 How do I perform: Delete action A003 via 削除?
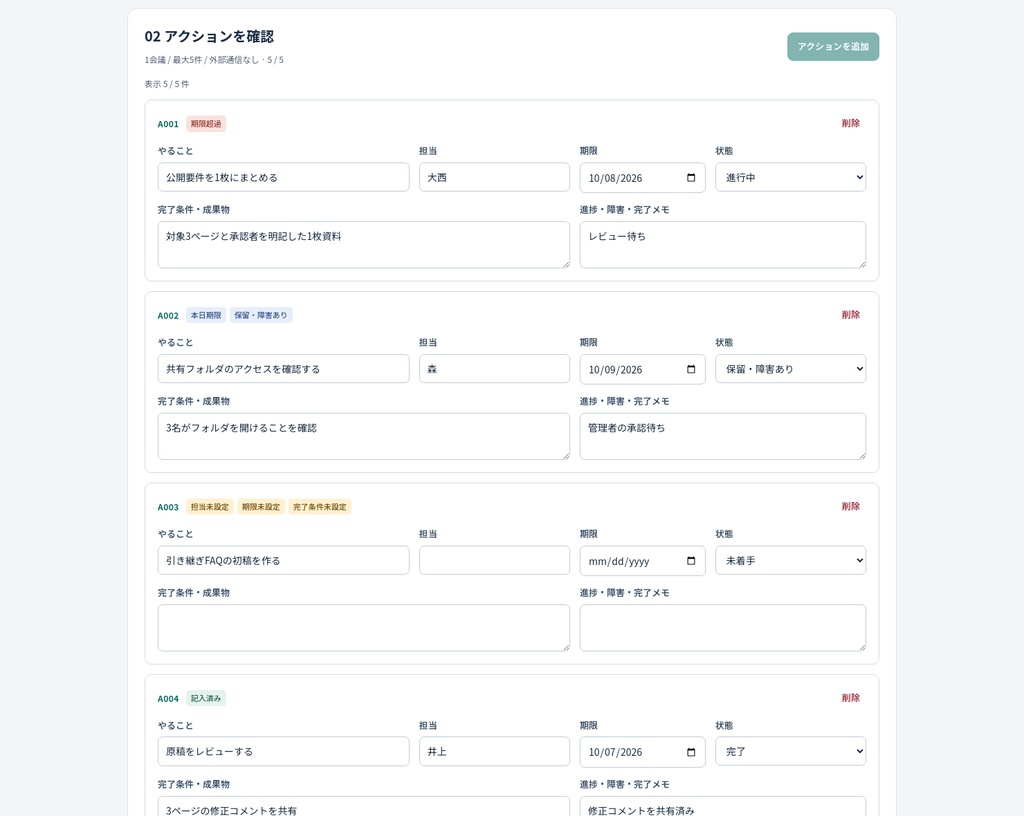point(850,506)
